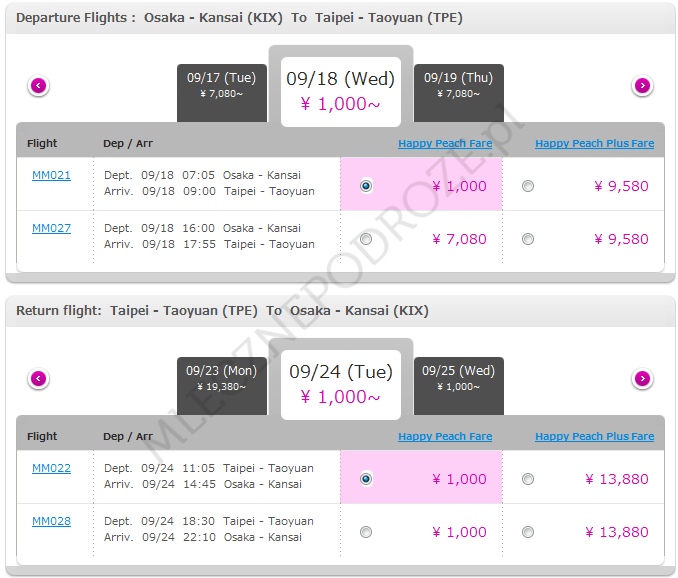Open return Happy Peach Fare info link
This screenshot has height=578, width=678.
(445, 436)
